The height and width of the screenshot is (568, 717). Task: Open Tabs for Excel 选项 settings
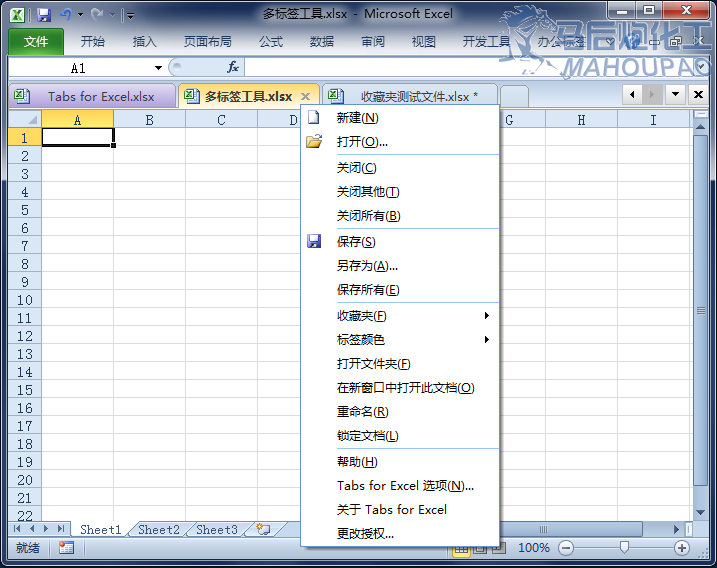pos(405,486)
